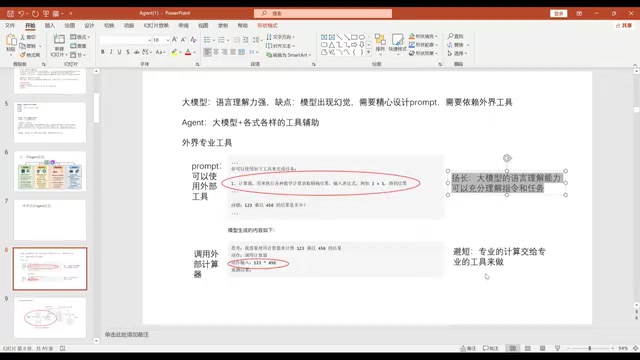
Task: Switch to the Shape Format (形状格式) tab
Action: click(x=267, y=25)
